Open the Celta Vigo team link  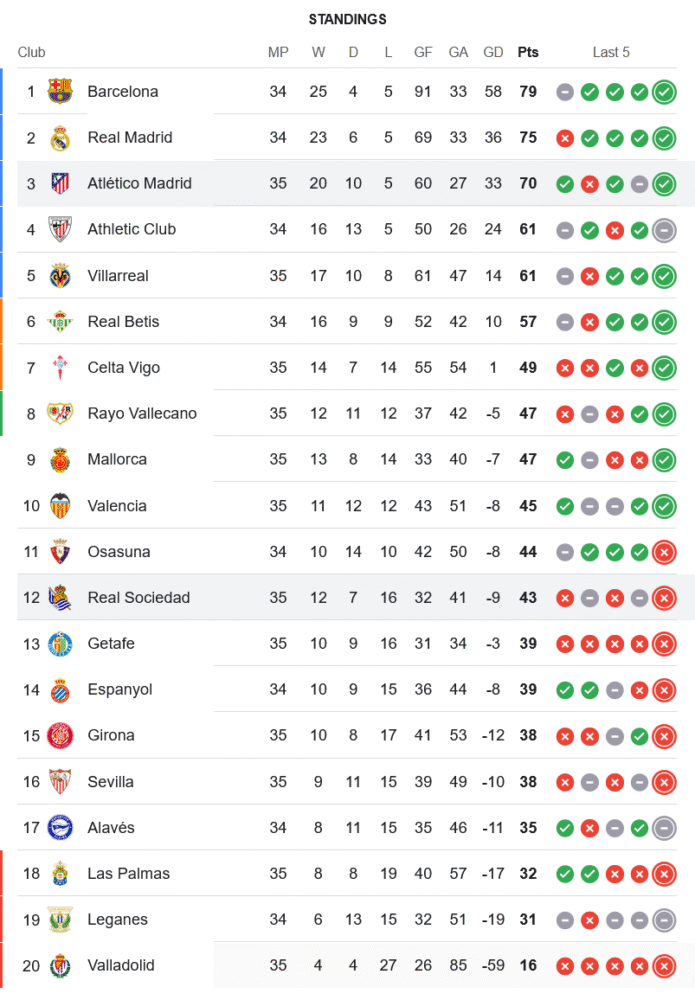point(123,368)
